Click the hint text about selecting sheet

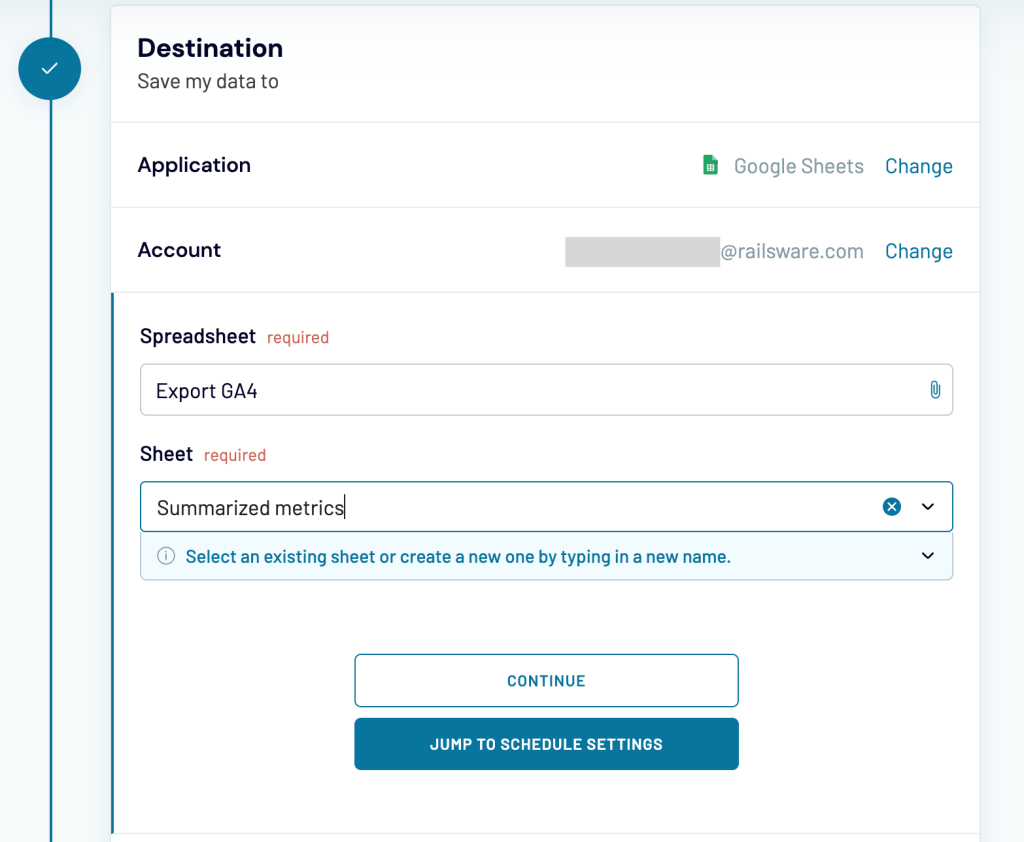click(x=458, y=557)
